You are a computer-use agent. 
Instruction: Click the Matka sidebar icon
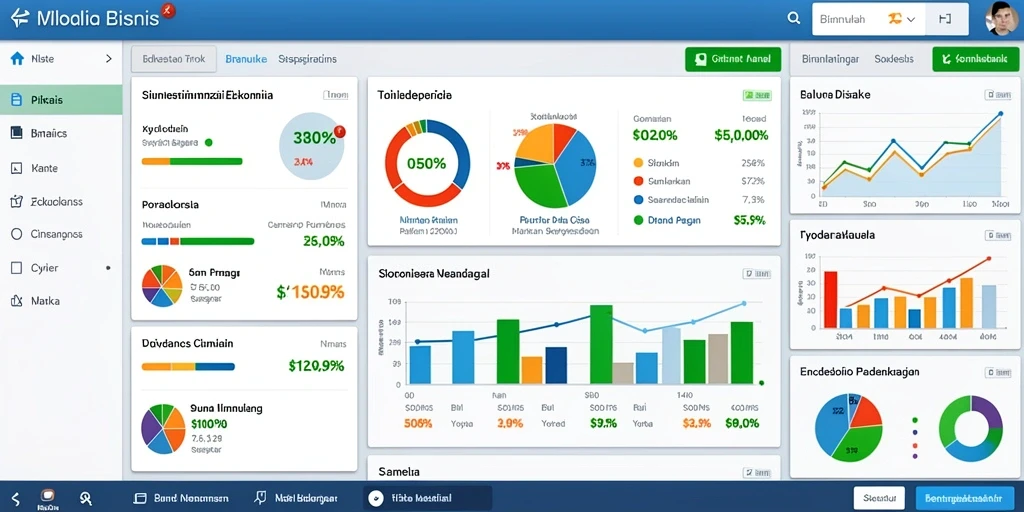pos(17,301)
